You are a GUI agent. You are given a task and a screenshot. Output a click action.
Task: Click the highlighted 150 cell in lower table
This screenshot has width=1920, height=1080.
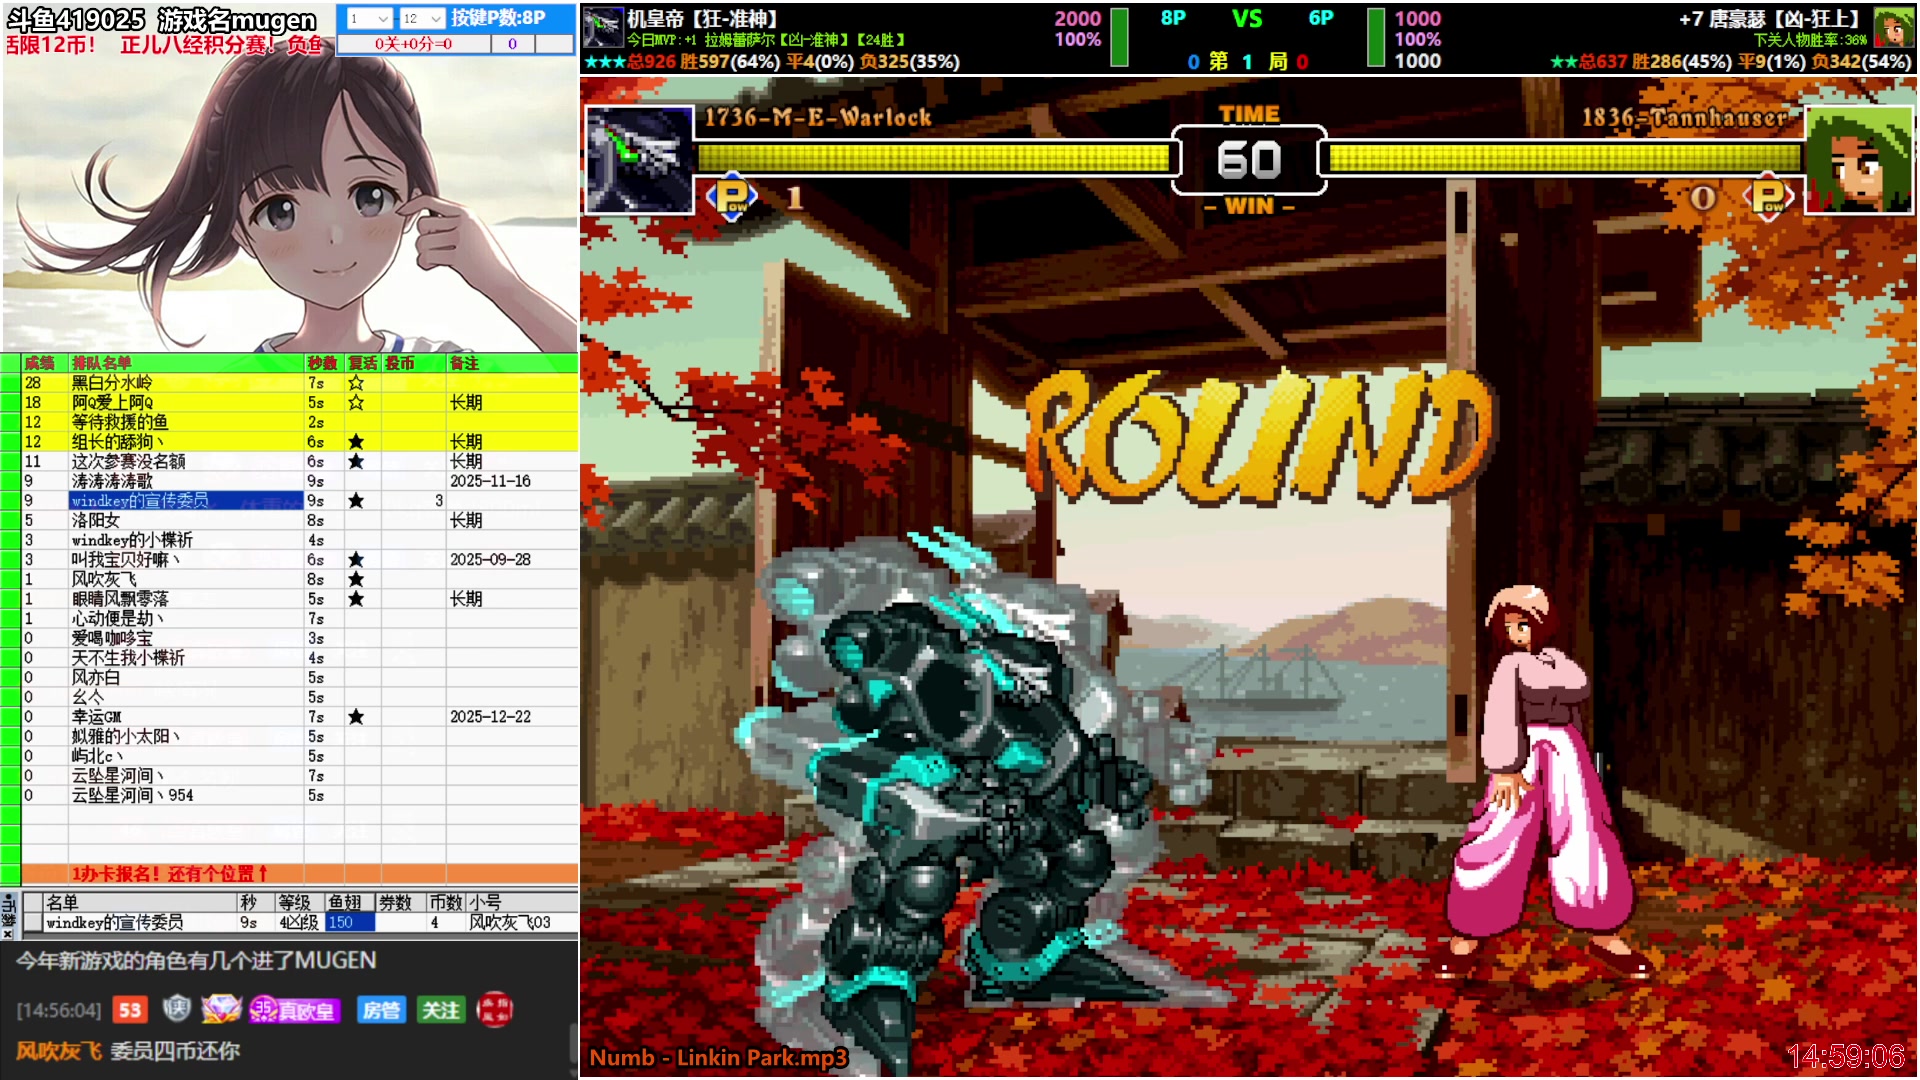pyautogui.click(x=350, y=922)
